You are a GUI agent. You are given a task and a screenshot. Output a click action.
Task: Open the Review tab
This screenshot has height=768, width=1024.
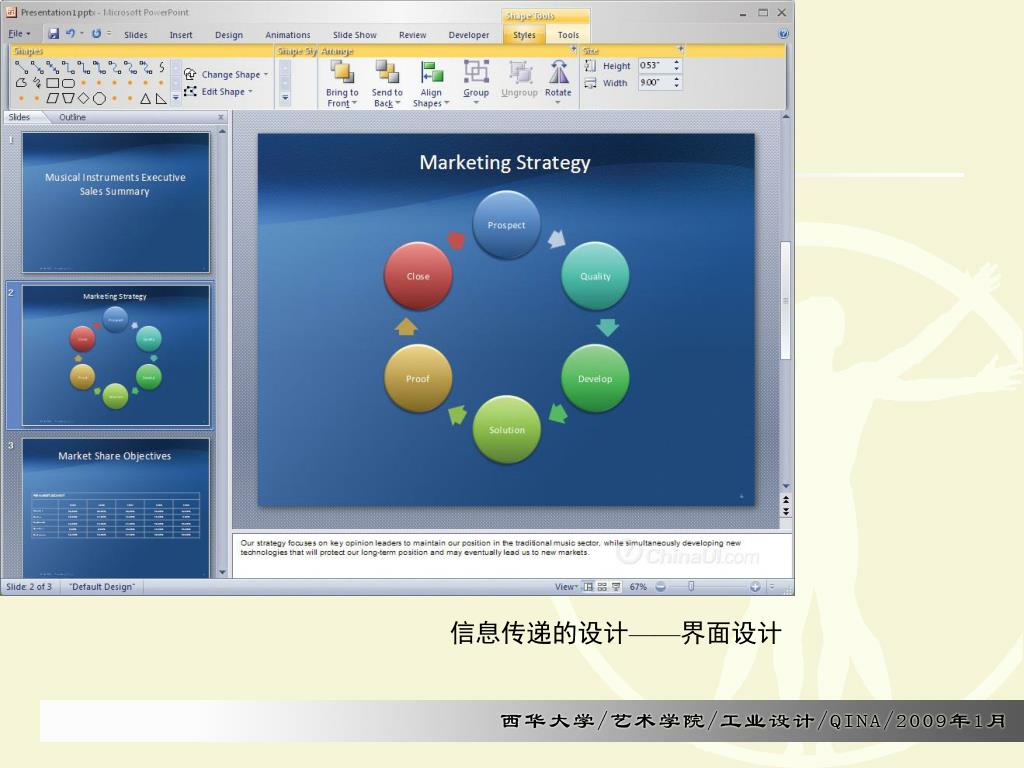(413, 35)
